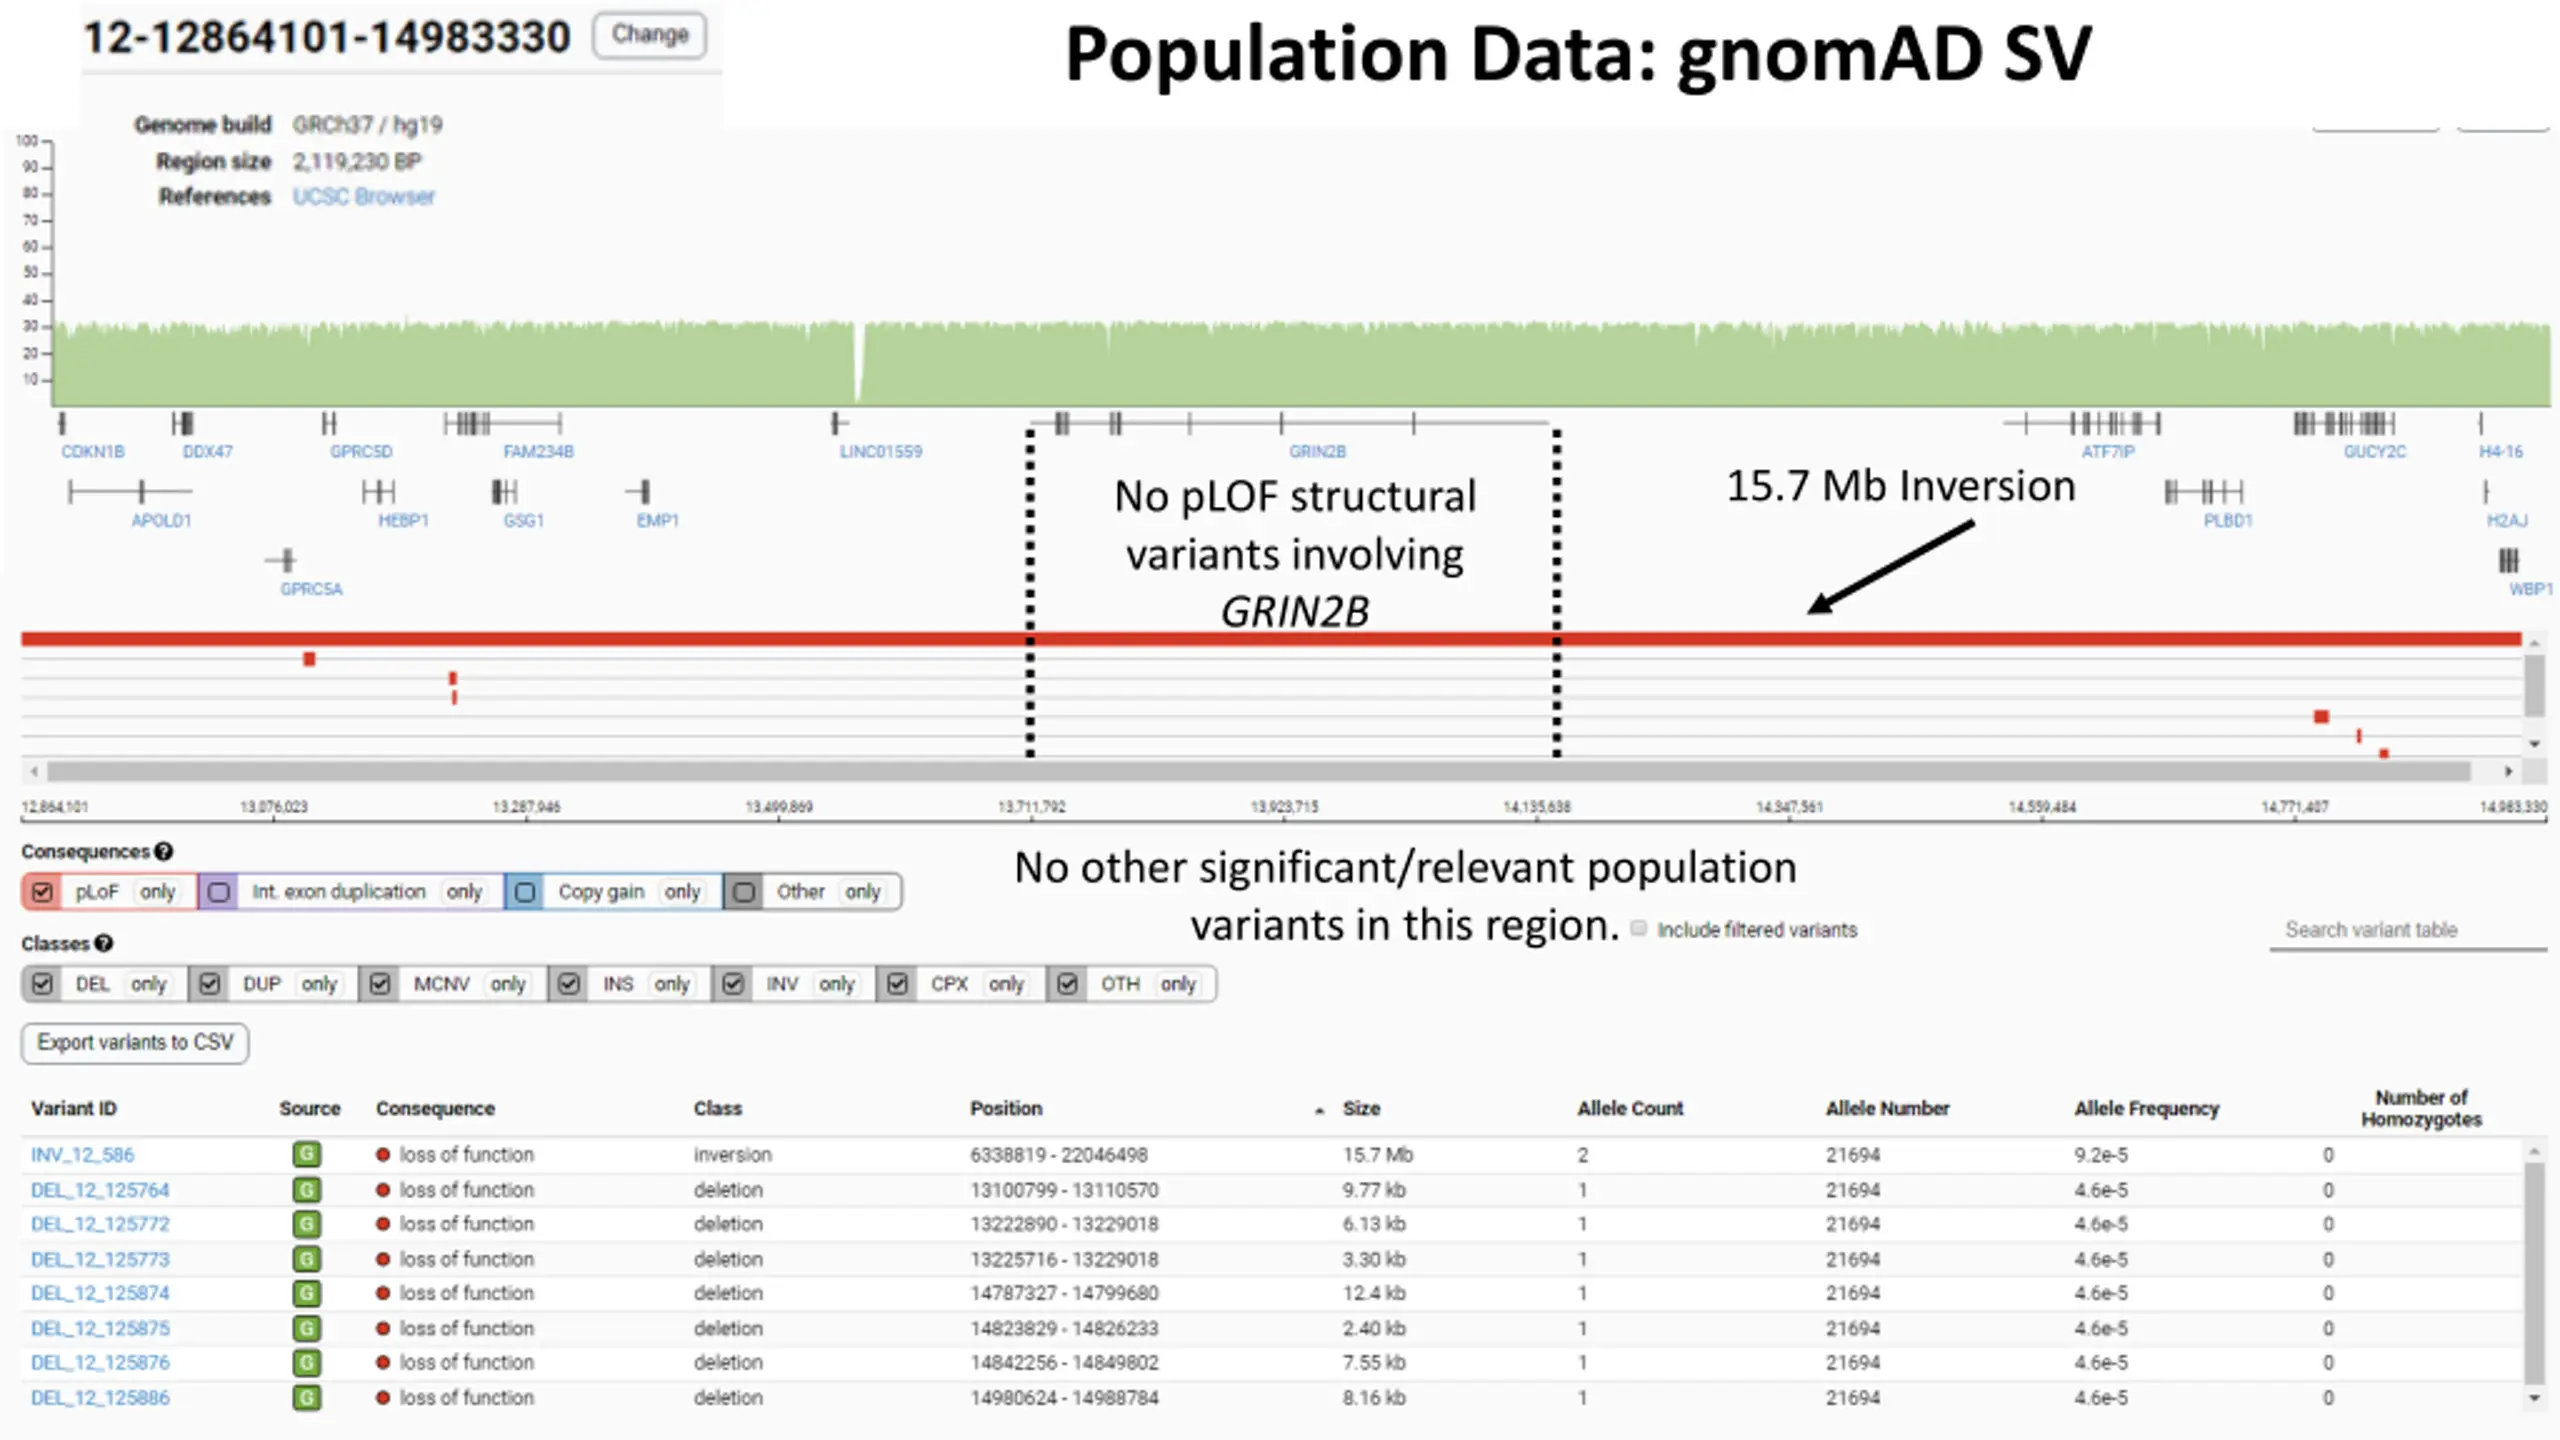Click the variant table vertical scrollbar
The height and width of the screenshot is (1440, 2560).
[2534, 1273]
